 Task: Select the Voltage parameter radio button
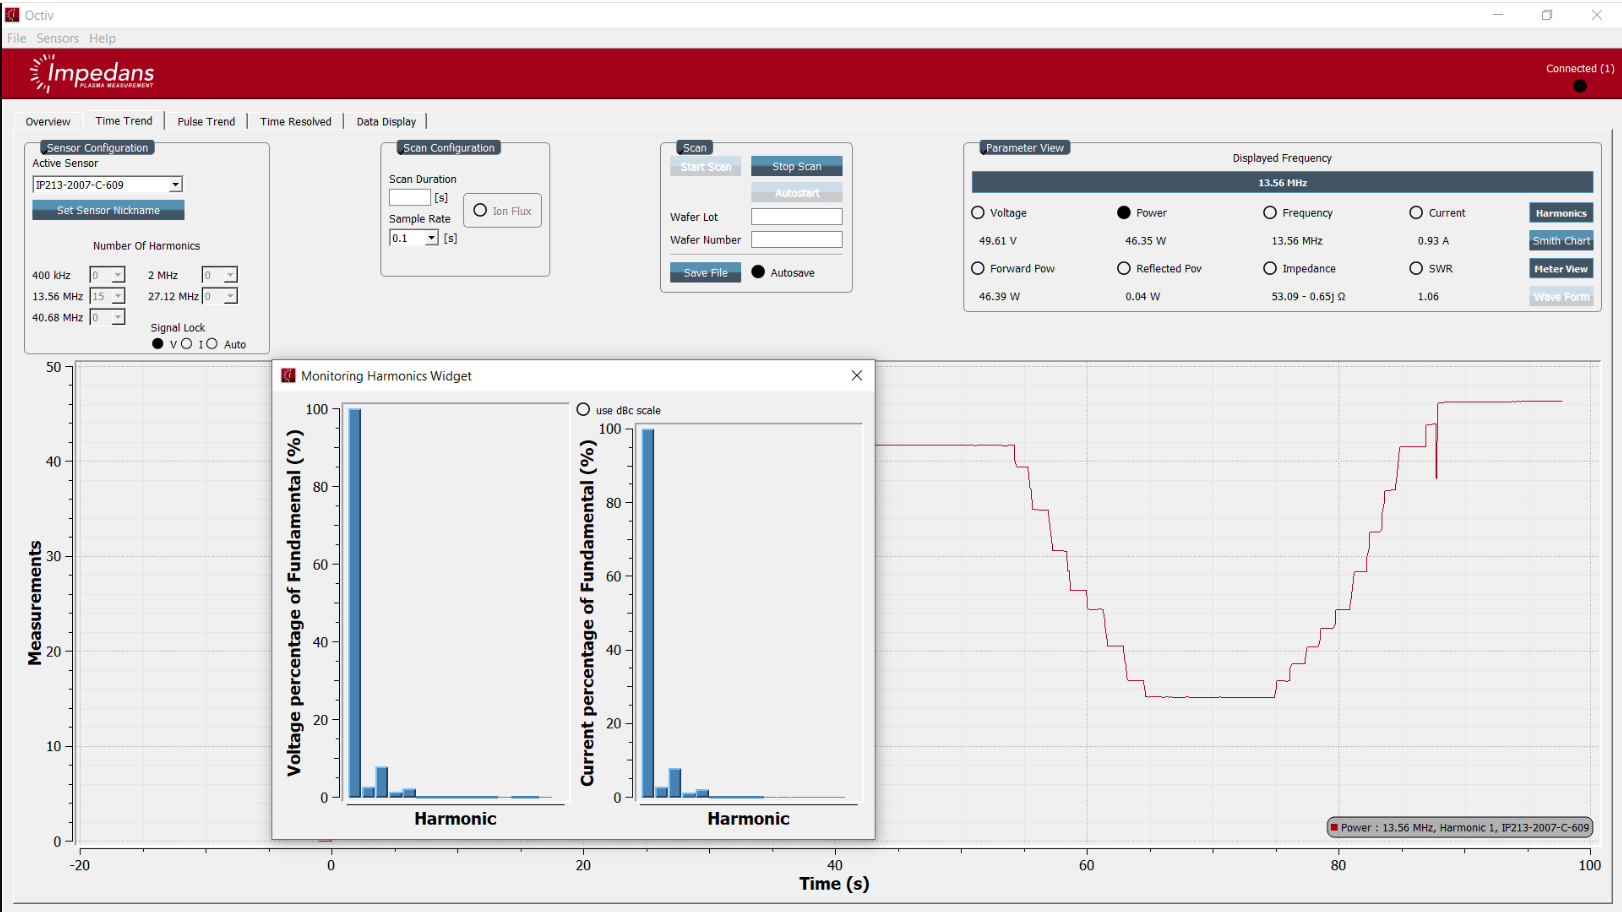point(978,213)
